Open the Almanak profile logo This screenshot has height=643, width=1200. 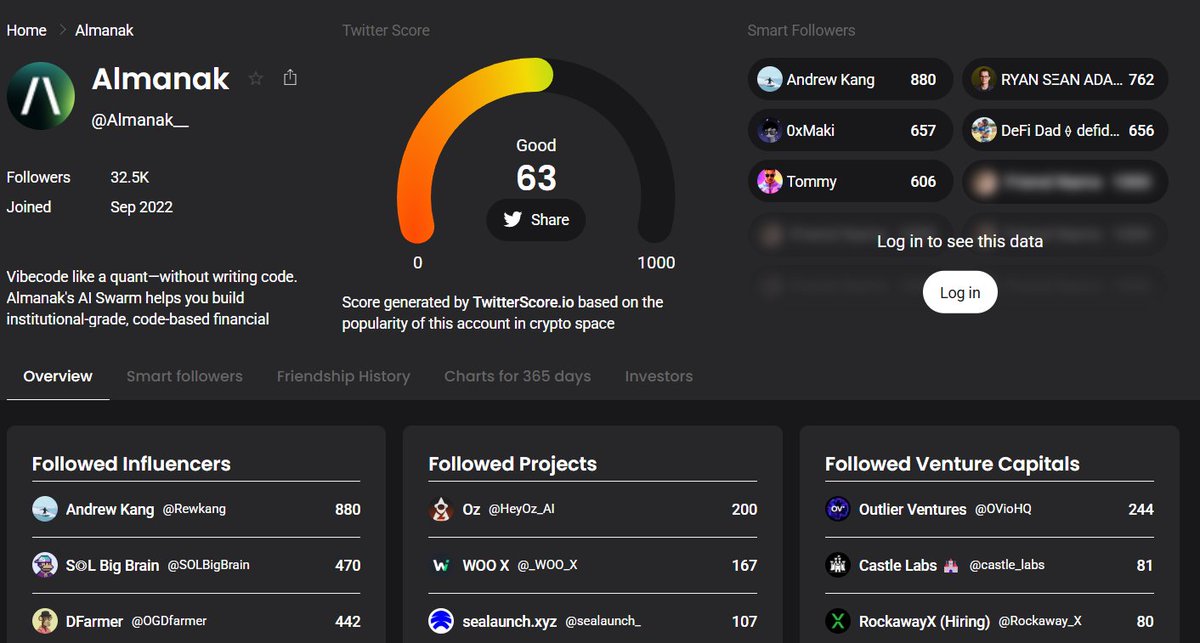pyautogui.click(x=41, y=96)
